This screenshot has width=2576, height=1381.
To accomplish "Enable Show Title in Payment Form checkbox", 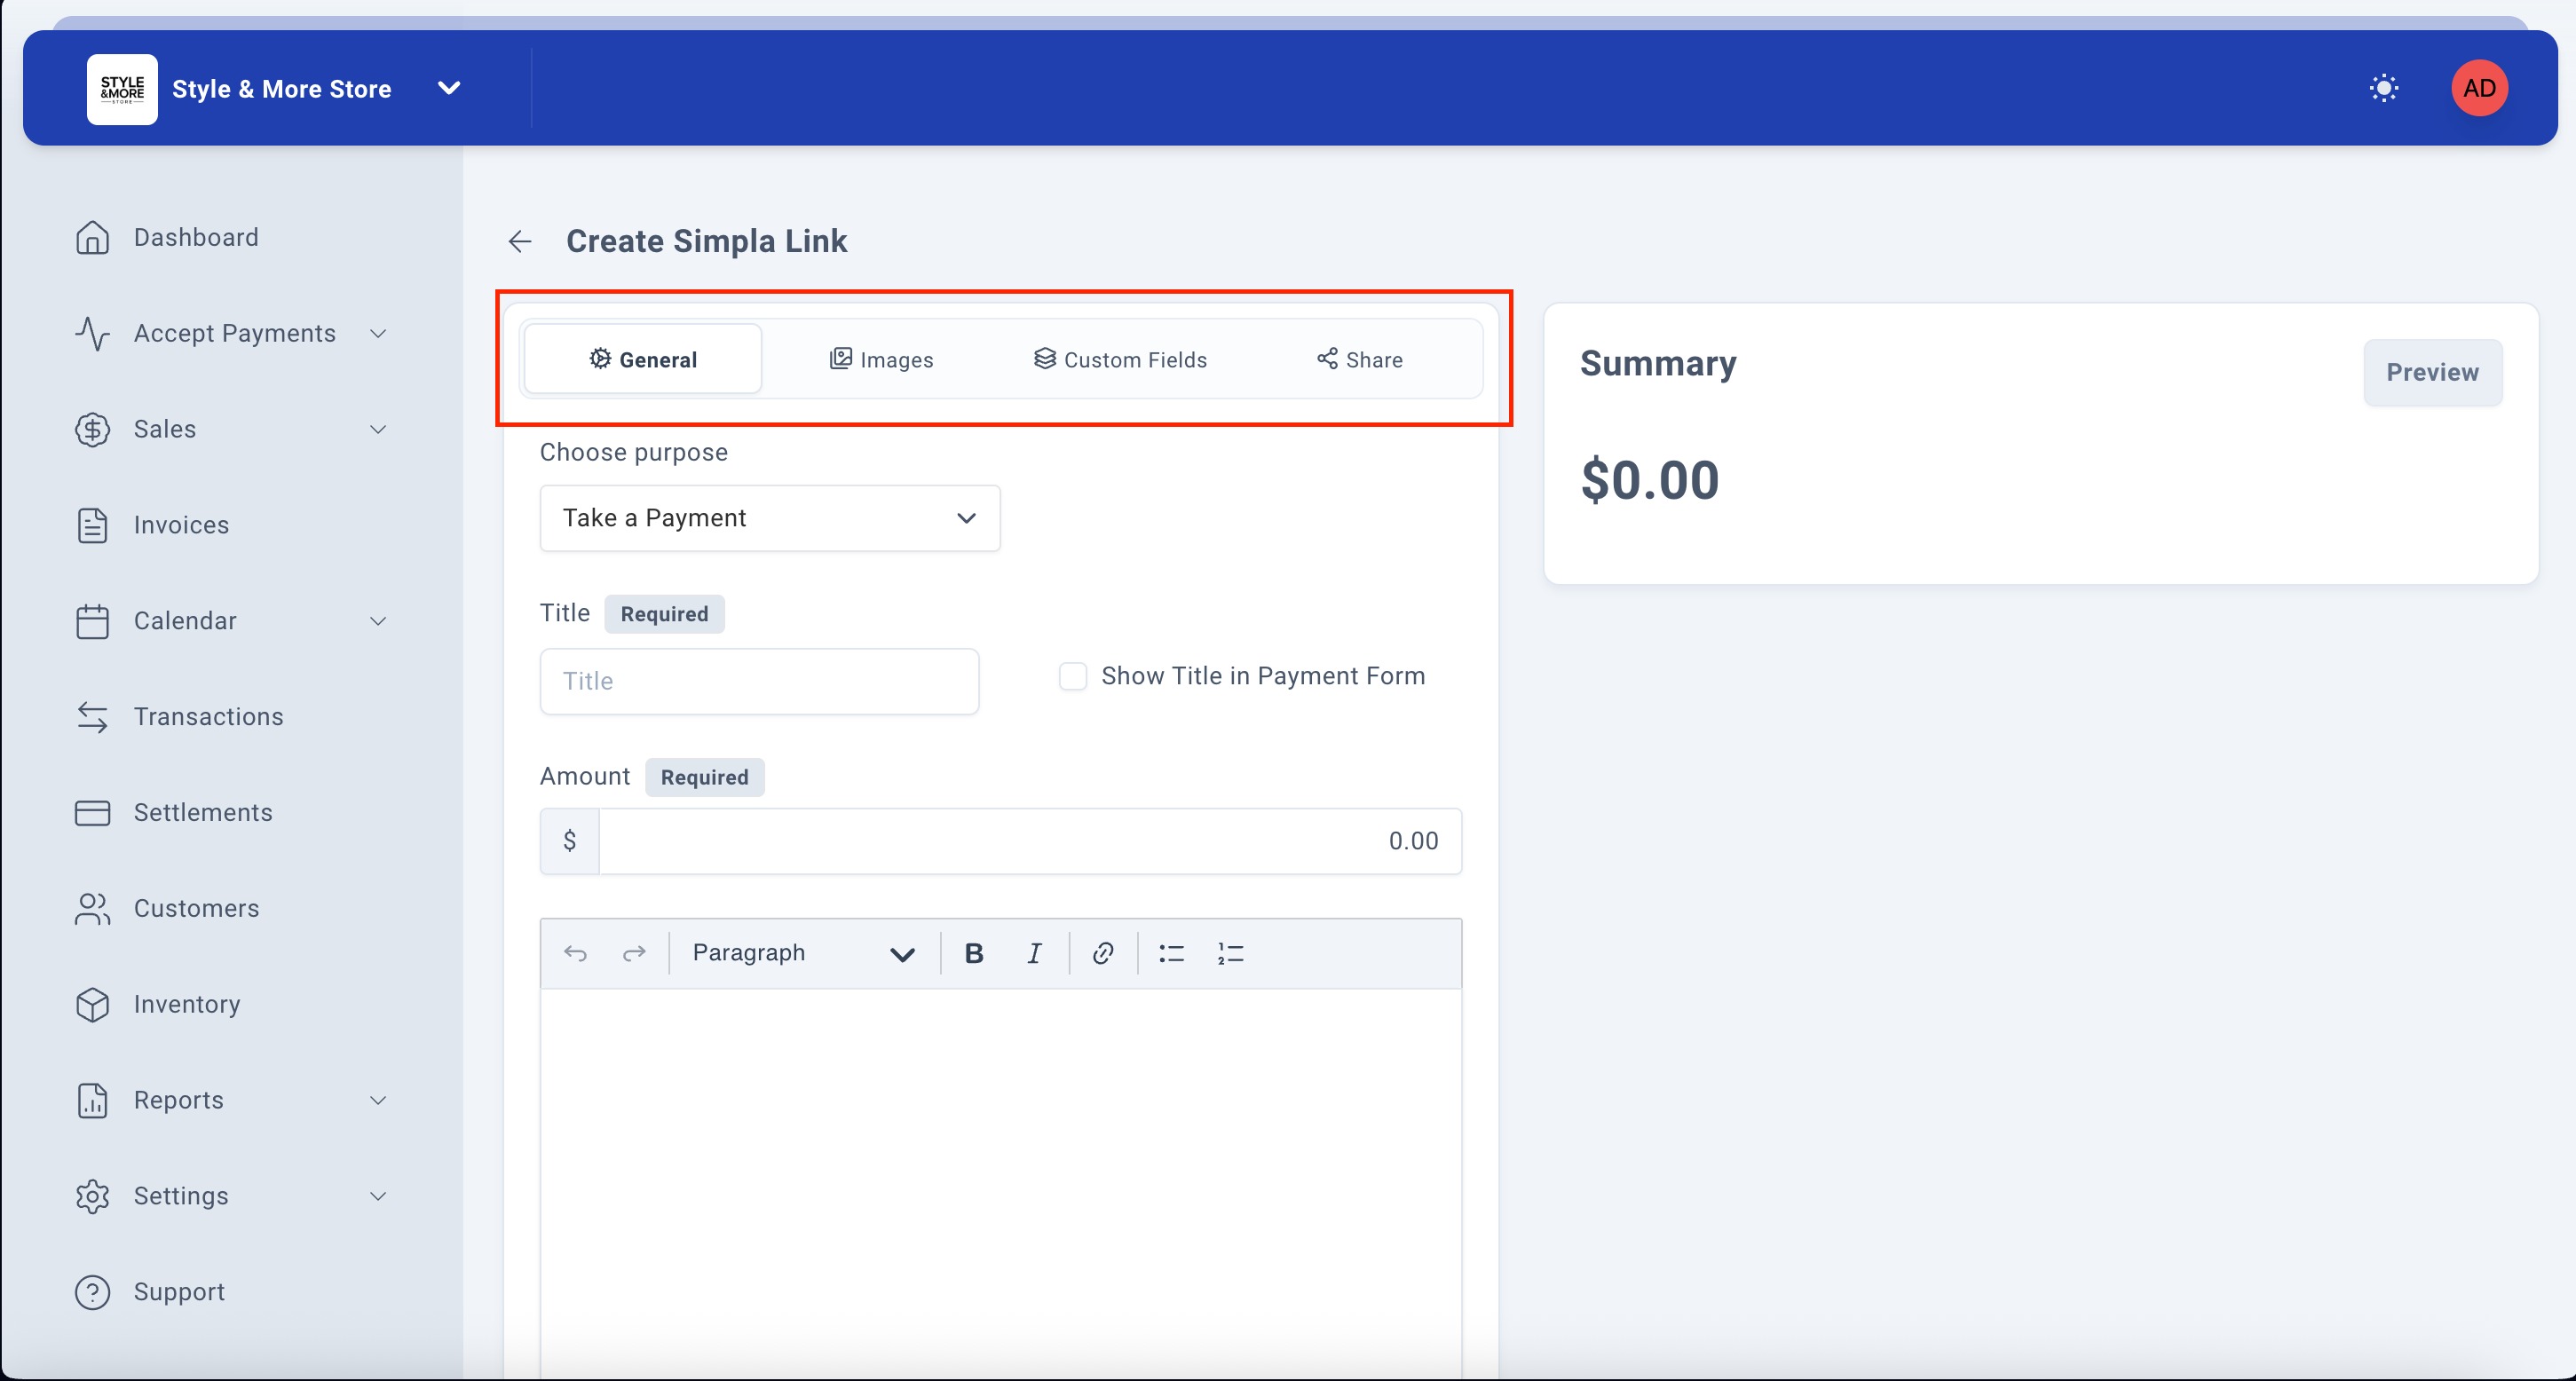I will [x=1072, y=676].
